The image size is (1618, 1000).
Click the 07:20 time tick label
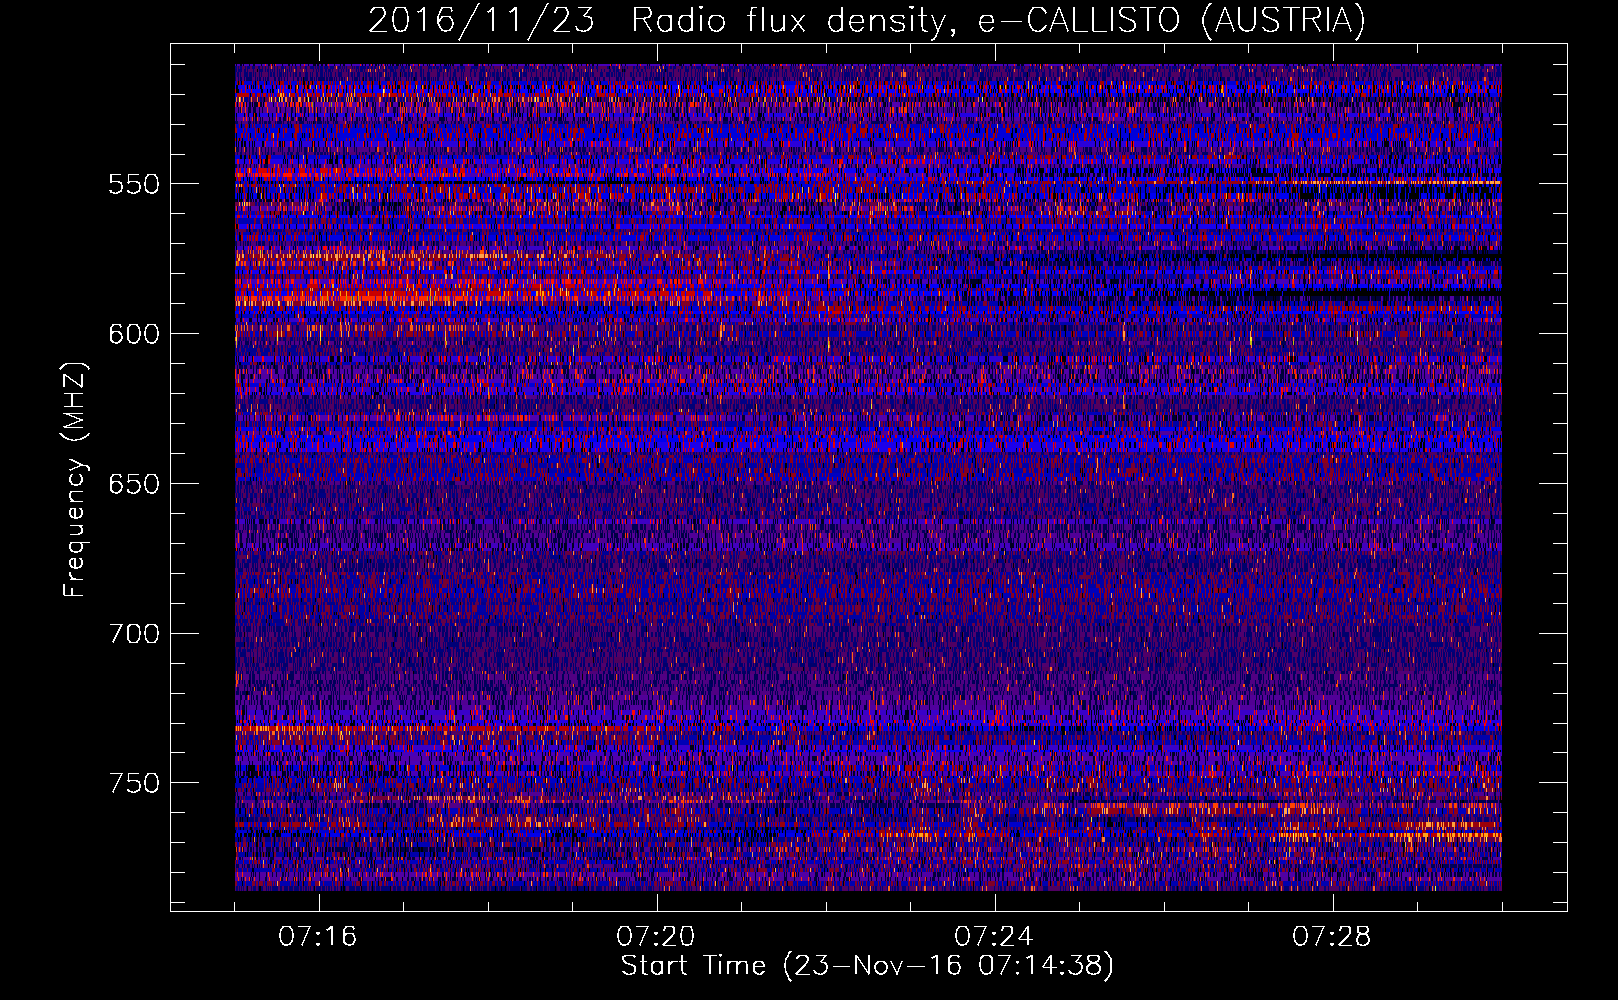point(656,937)
